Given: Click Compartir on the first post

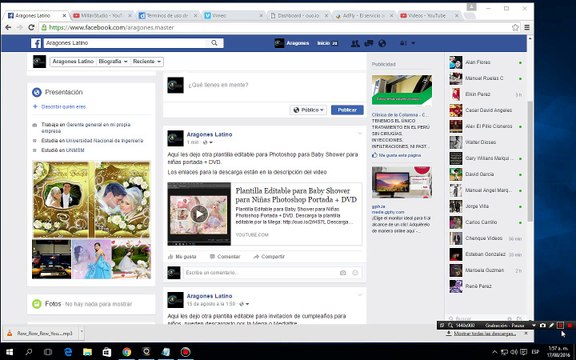Looking at the screenshot, I should coord(269,257).
